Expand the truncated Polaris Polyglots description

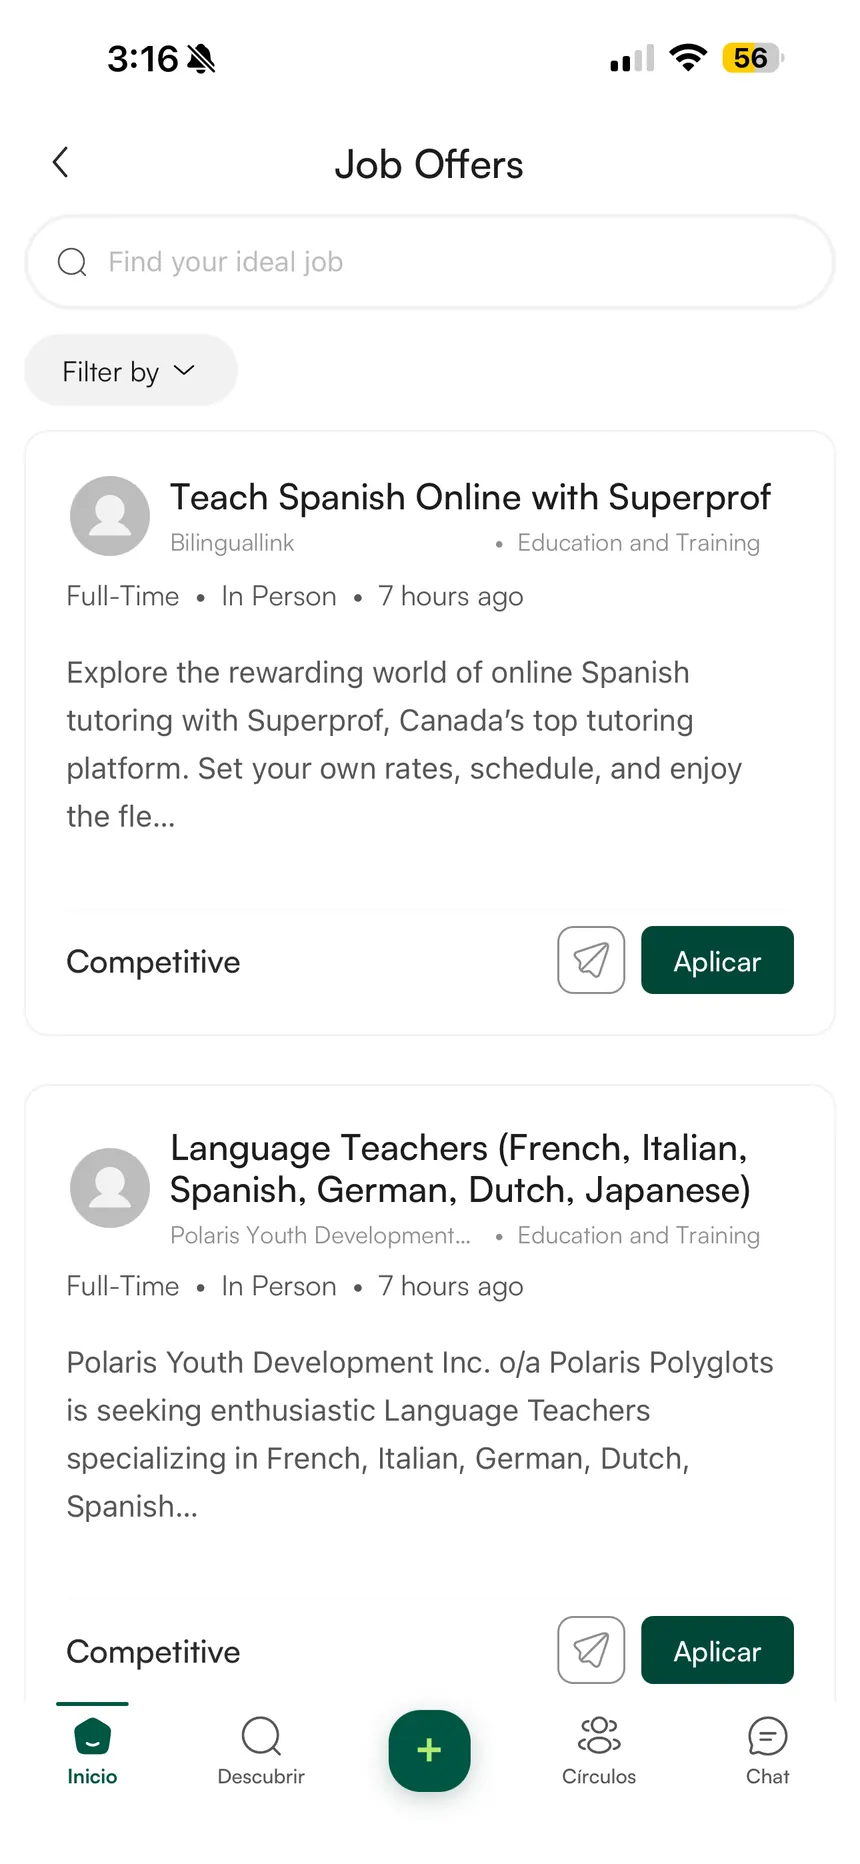tap(420, 1434)
